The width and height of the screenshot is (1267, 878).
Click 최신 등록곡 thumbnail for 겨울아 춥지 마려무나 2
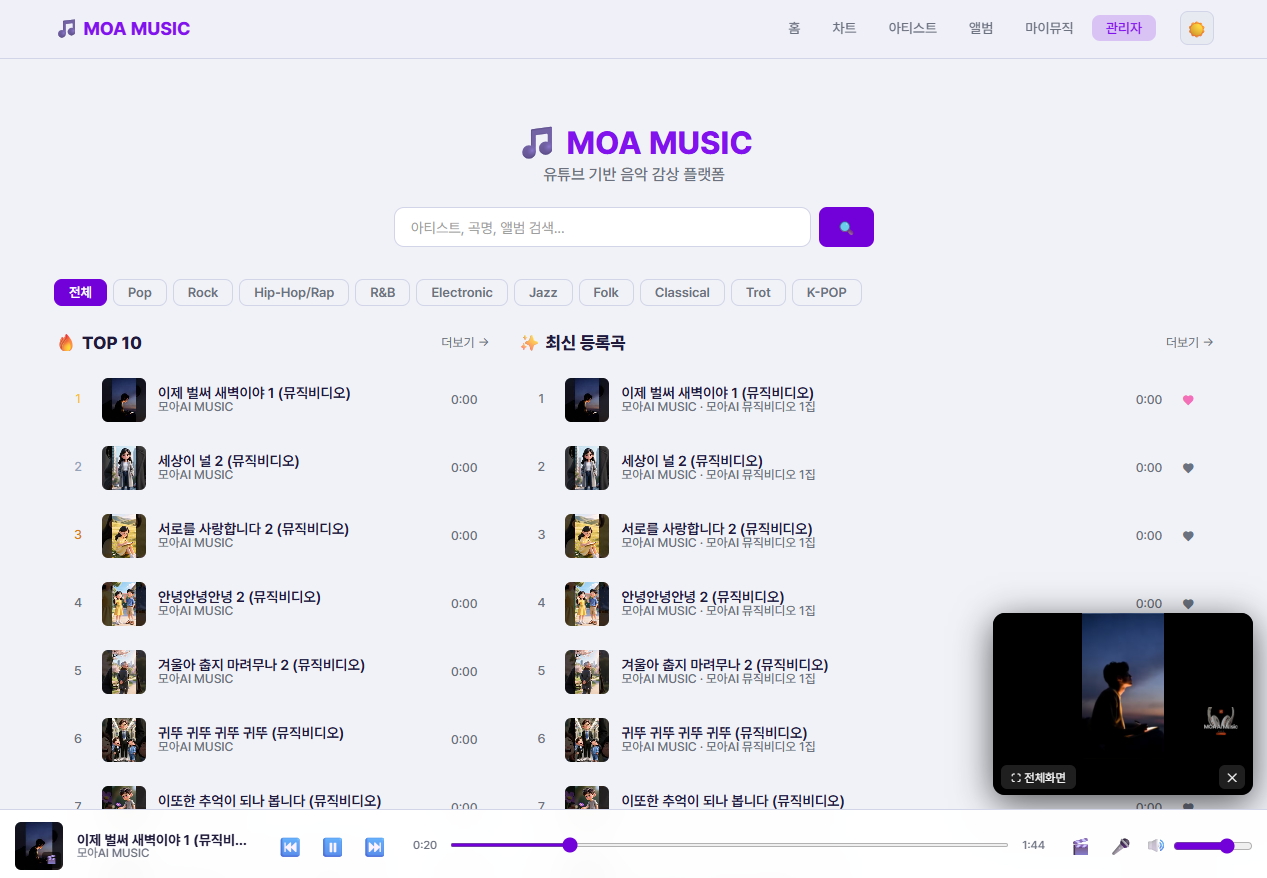pos(587,672)
